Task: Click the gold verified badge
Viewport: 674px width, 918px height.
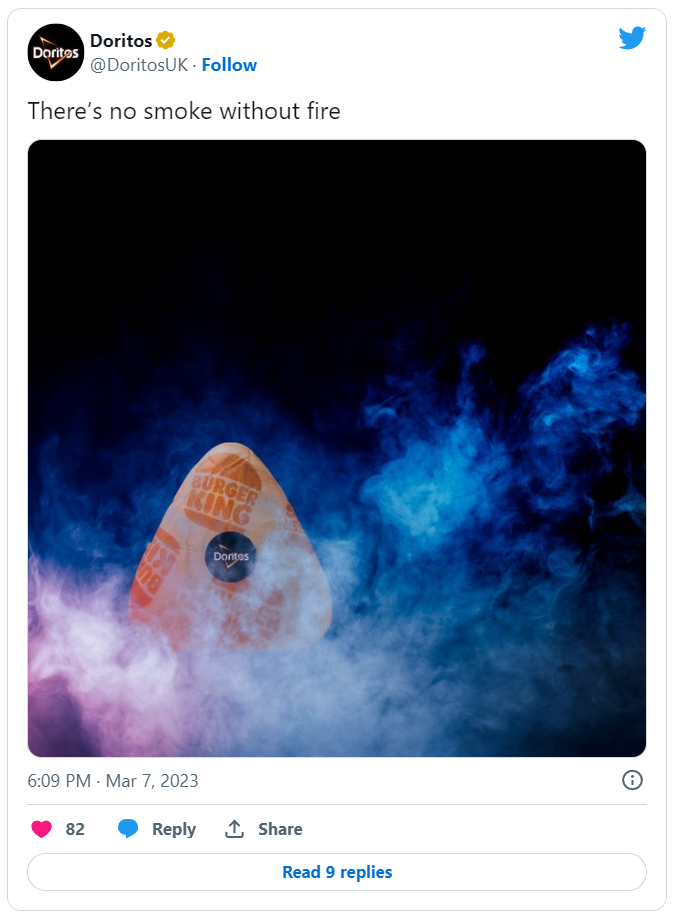Action: (166, 40)
